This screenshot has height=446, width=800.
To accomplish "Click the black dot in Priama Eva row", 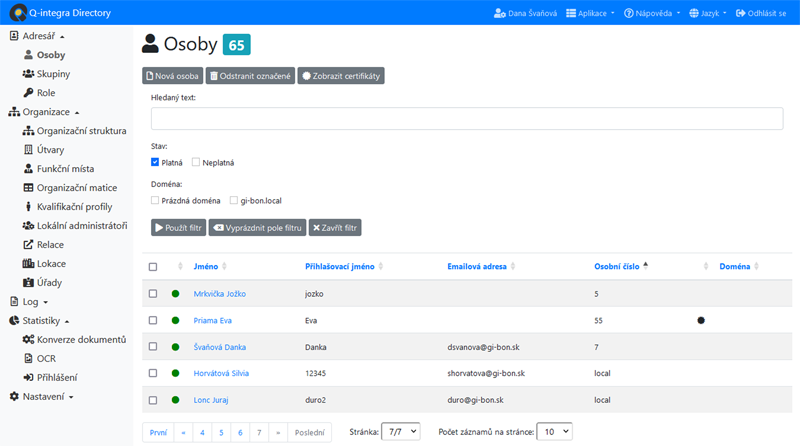I will tap(701, 320).
